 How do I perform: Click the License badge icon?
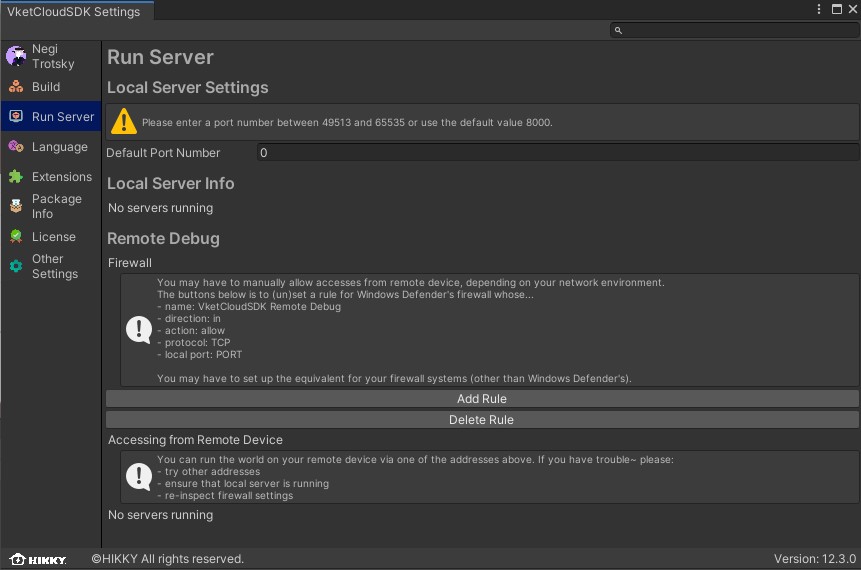point(16,236)
